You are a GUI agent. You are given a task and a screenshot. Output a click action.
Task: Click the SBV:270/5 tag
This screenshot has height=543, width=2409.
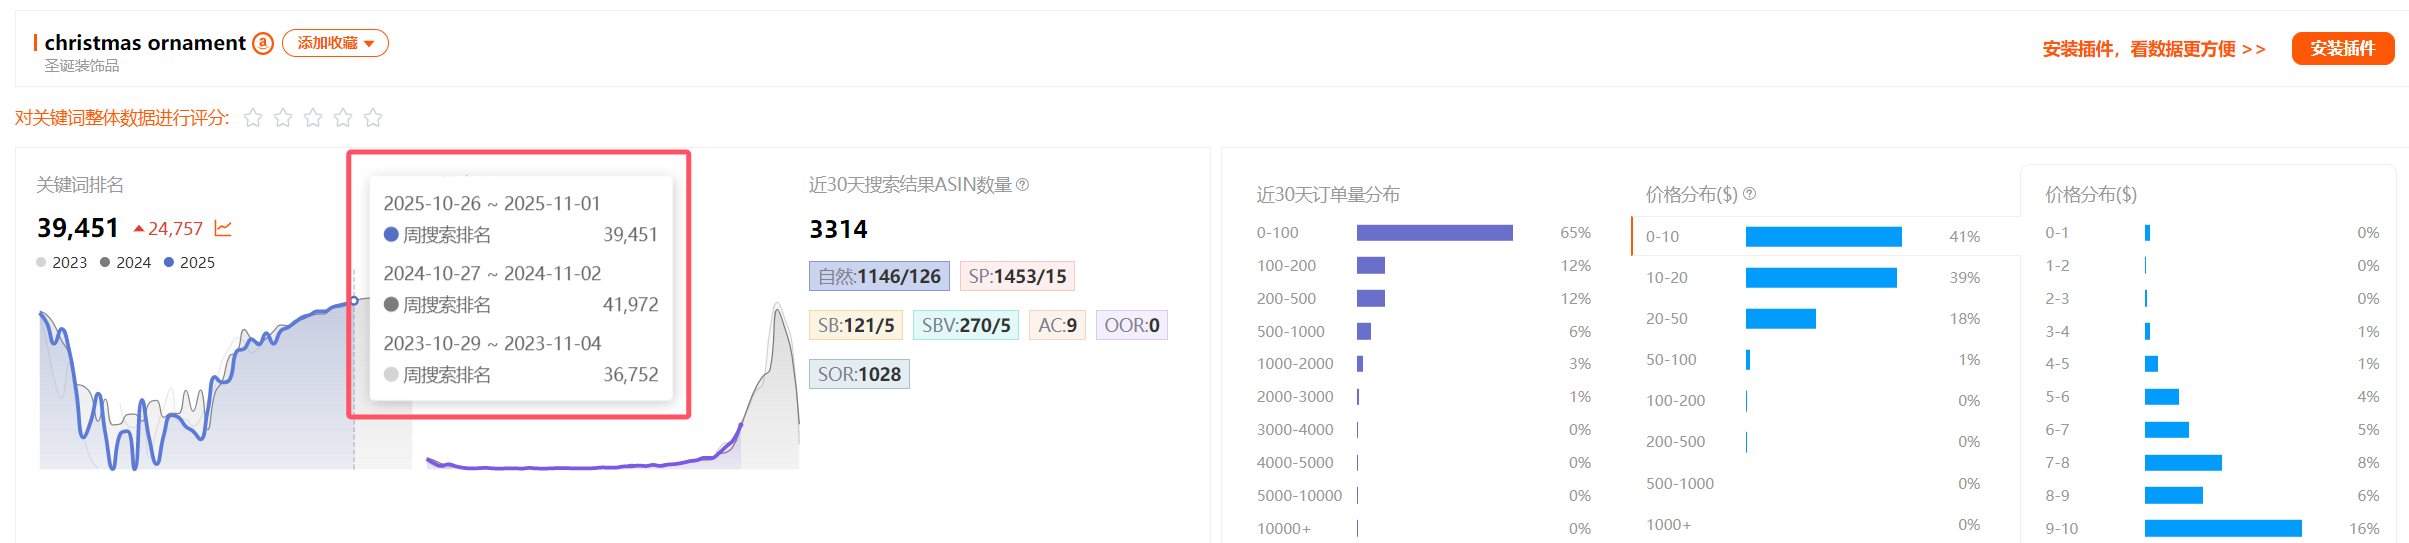pyautogui.click(x=965, y=325)
